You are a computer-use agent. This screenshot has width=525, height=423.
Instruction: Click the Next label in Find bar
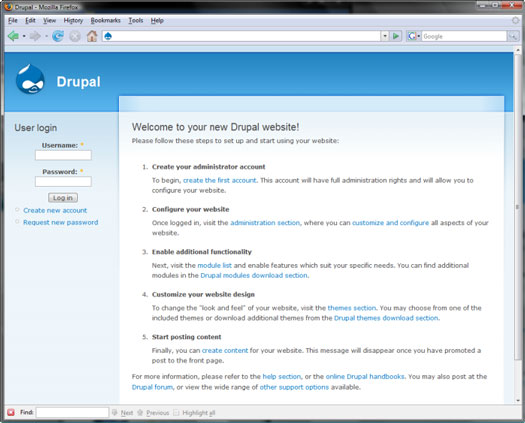pos(127,413)
